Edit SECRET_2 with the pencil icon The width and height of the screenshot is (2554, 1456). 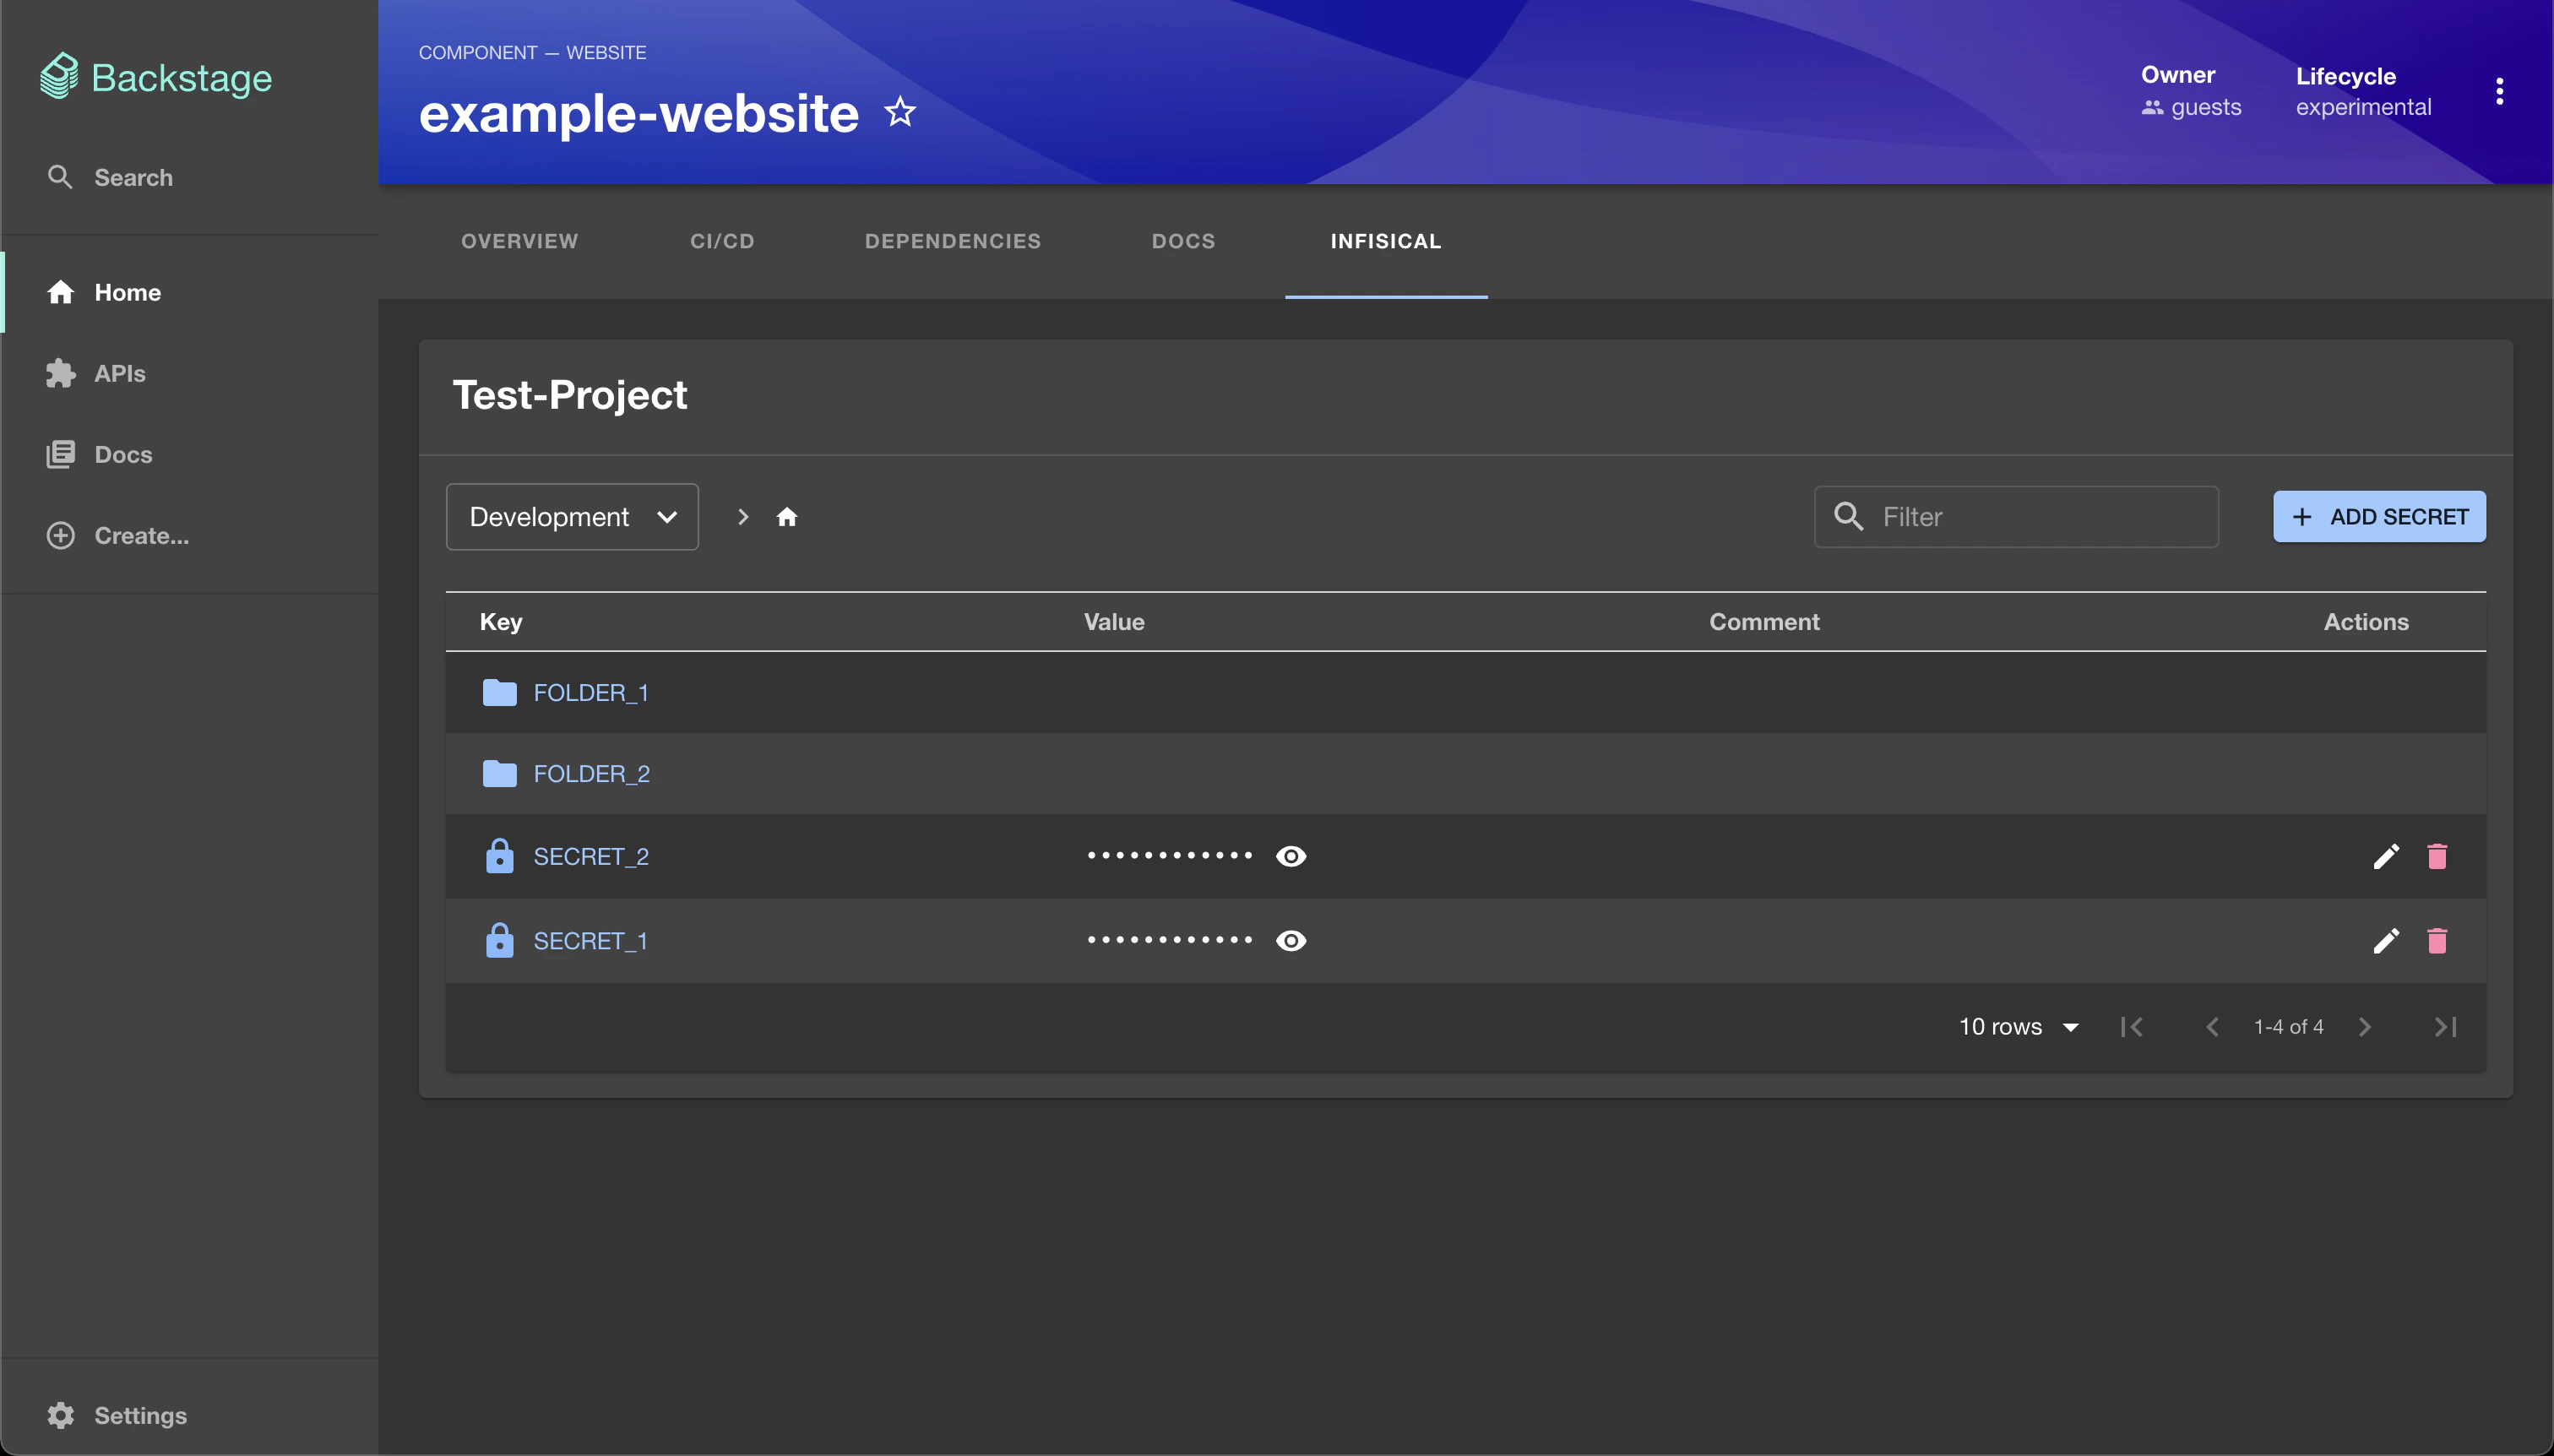[2386, 856]
